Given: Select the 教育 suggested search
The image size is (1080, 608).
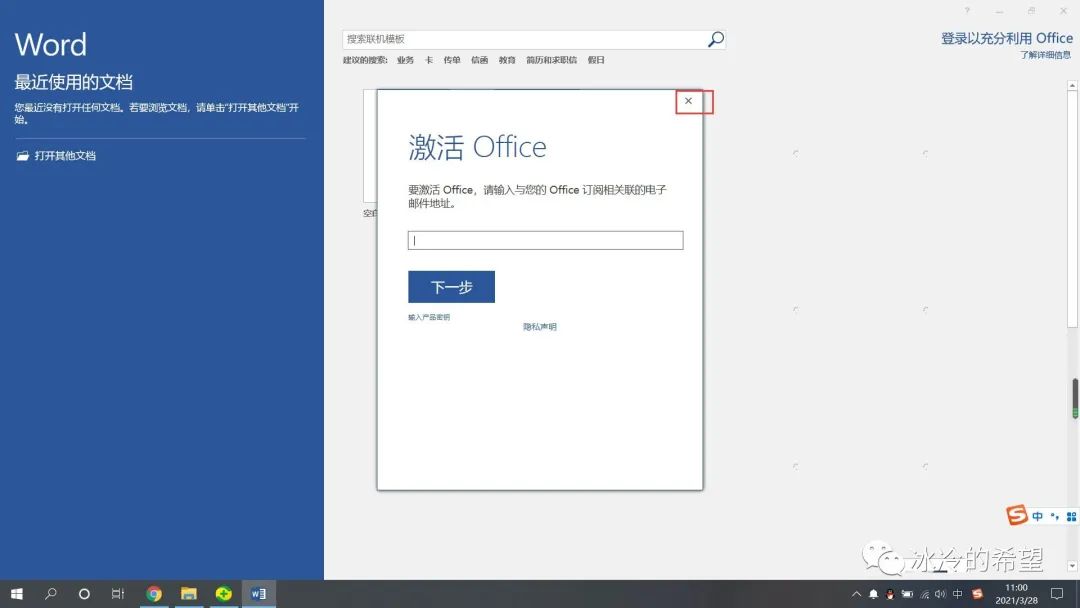Looking at the screenshot, I should pos(507,61).
